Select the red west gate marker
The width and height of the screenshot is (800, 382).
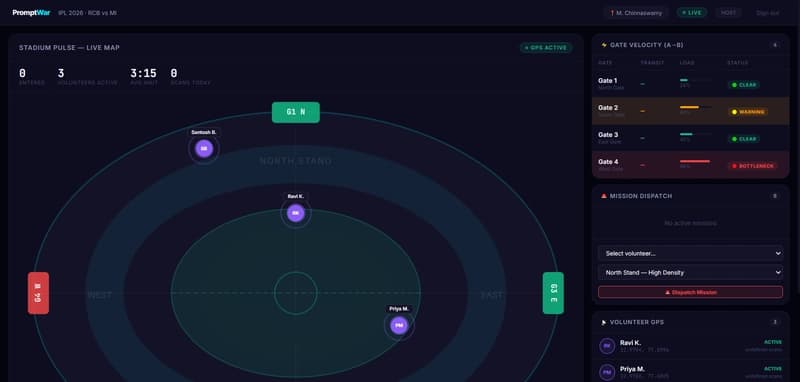coord(38,293)
